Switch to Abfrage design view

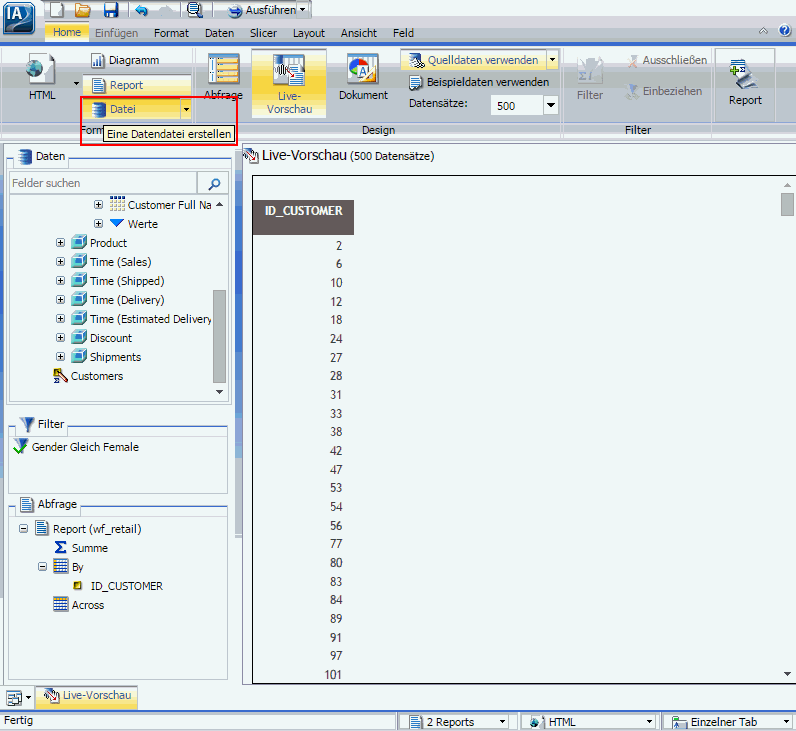(x=223, y=77)
